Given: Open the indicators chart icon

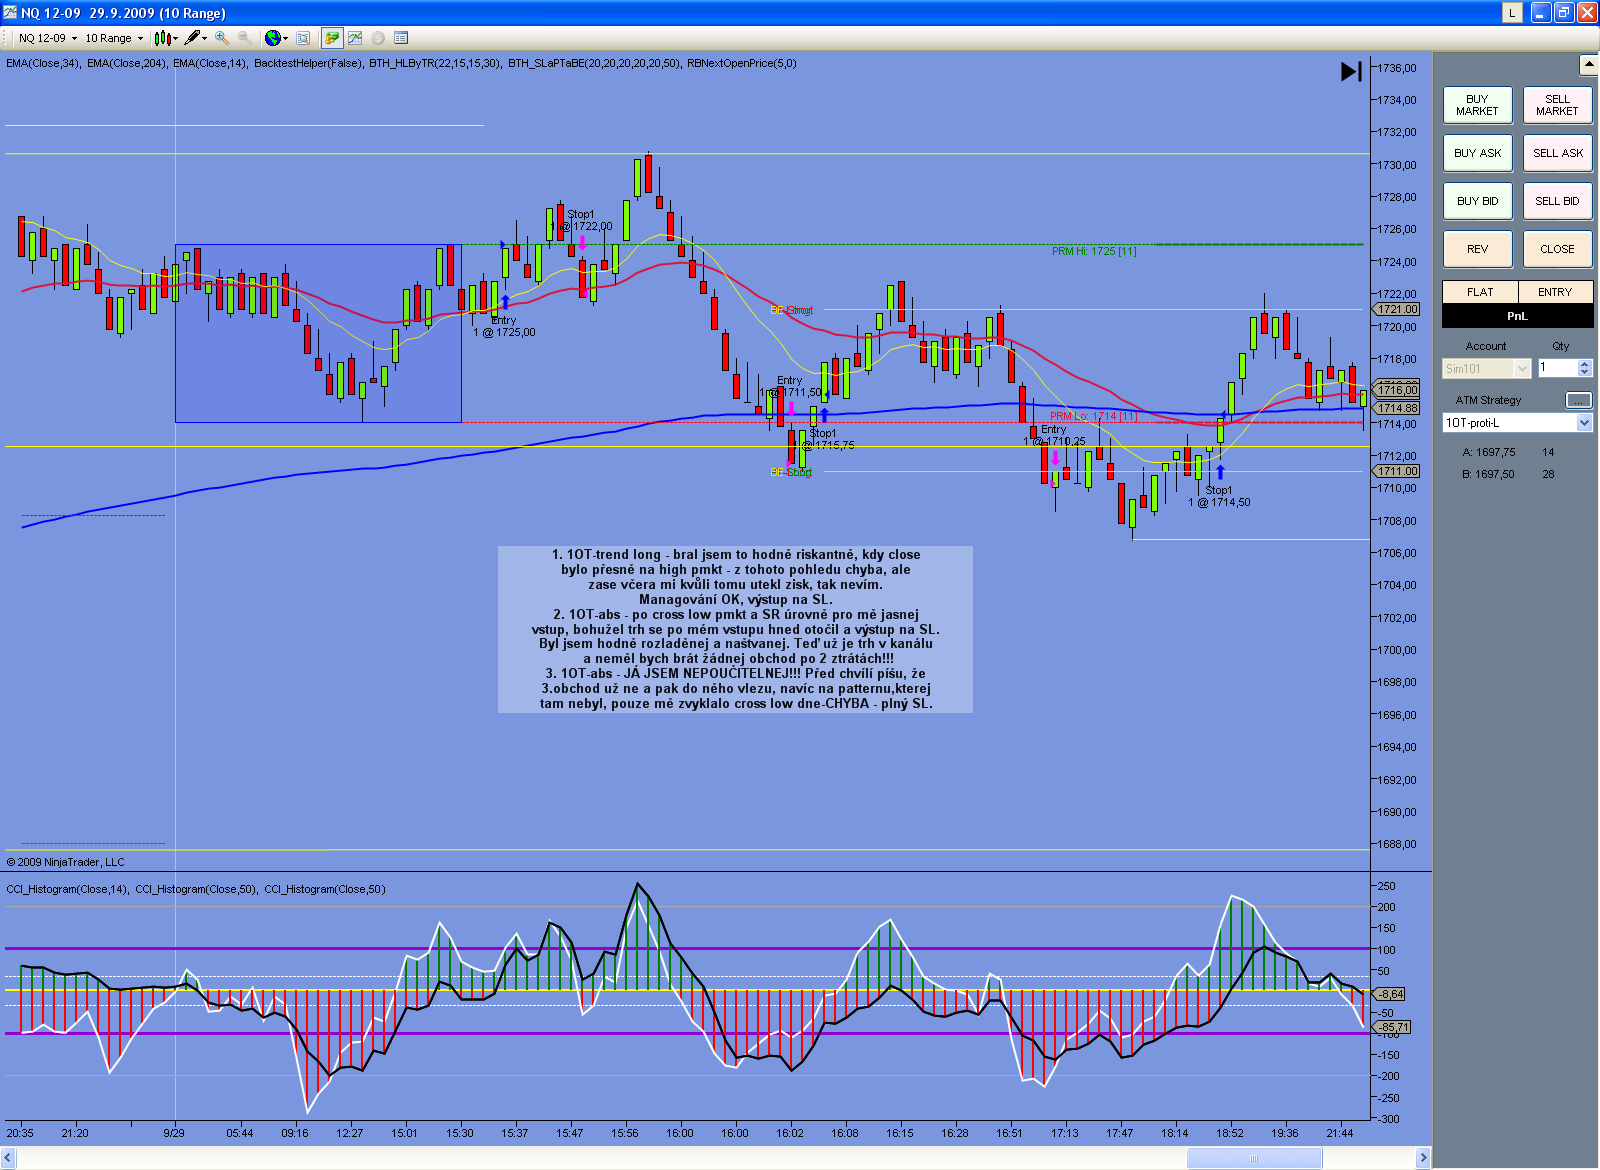Looking at the screenshot, I should (355, 38).
